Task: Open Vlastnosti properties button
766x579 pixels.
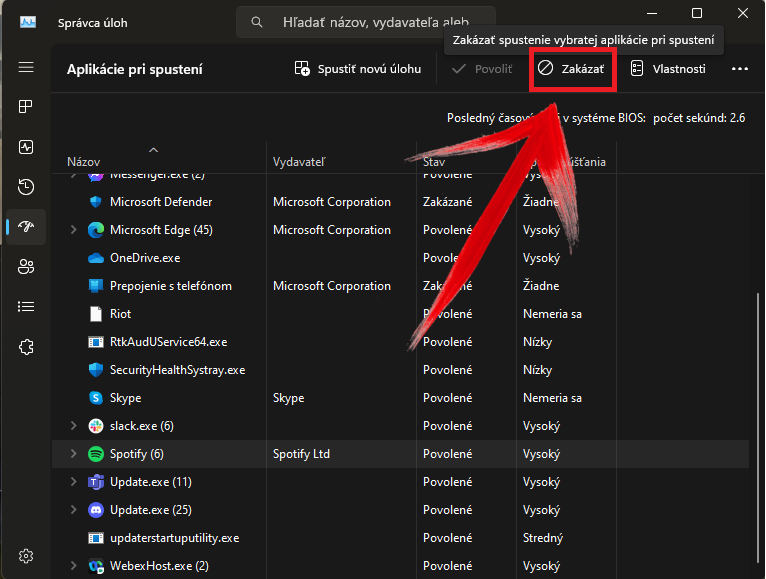Action: click(668, 69)
